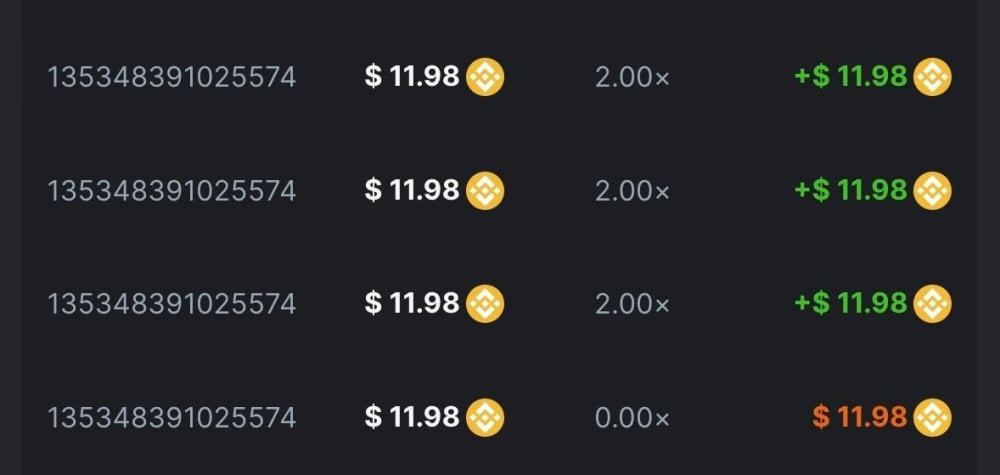Click BNB coin icon next to third row green payout
Viewport: 1000px width, 475px height.
(x=932, y=302)
